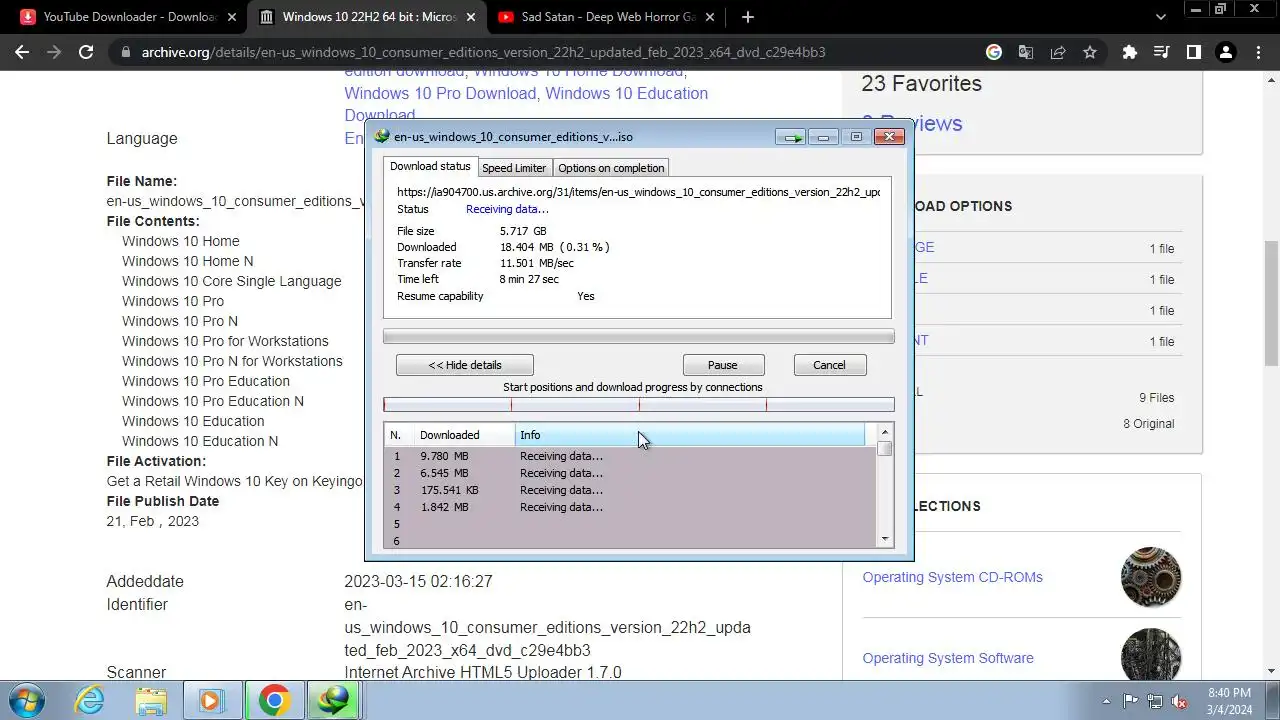The height and width of the screenshot is (720, 1280).
Task: Click the connections list scroll down arrow
Action: 885,540
